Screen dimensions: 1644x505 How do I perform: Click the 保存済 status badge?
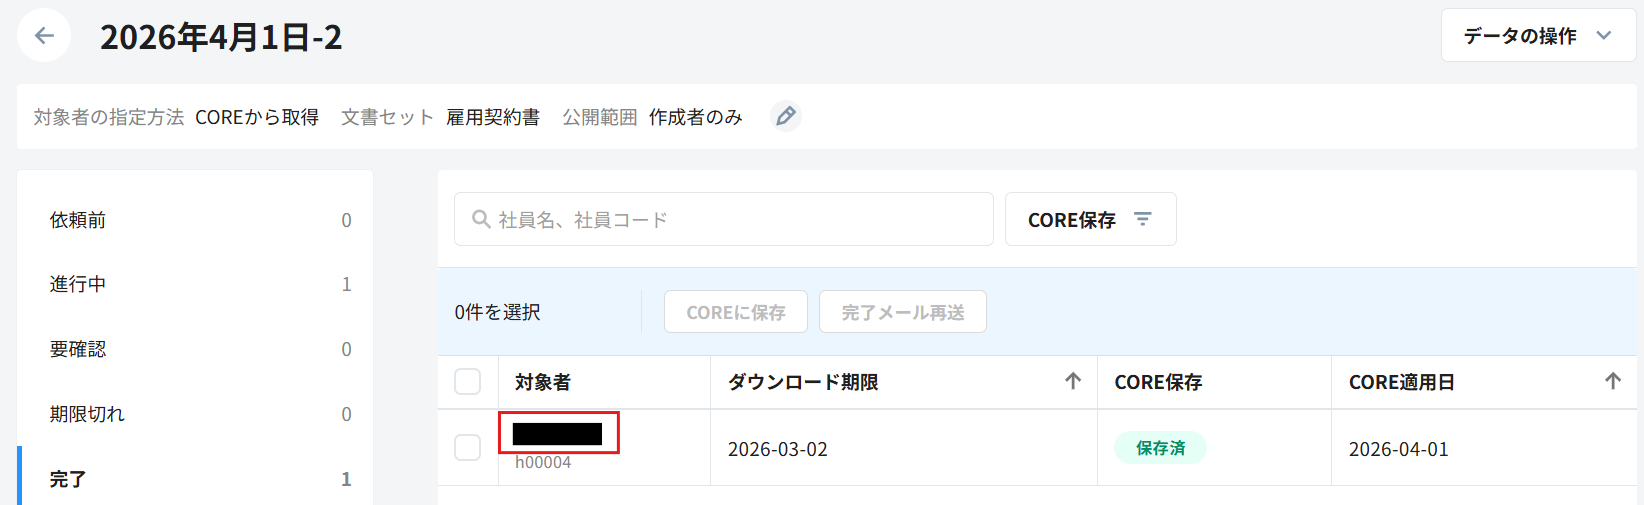[x=1160, y=448]
